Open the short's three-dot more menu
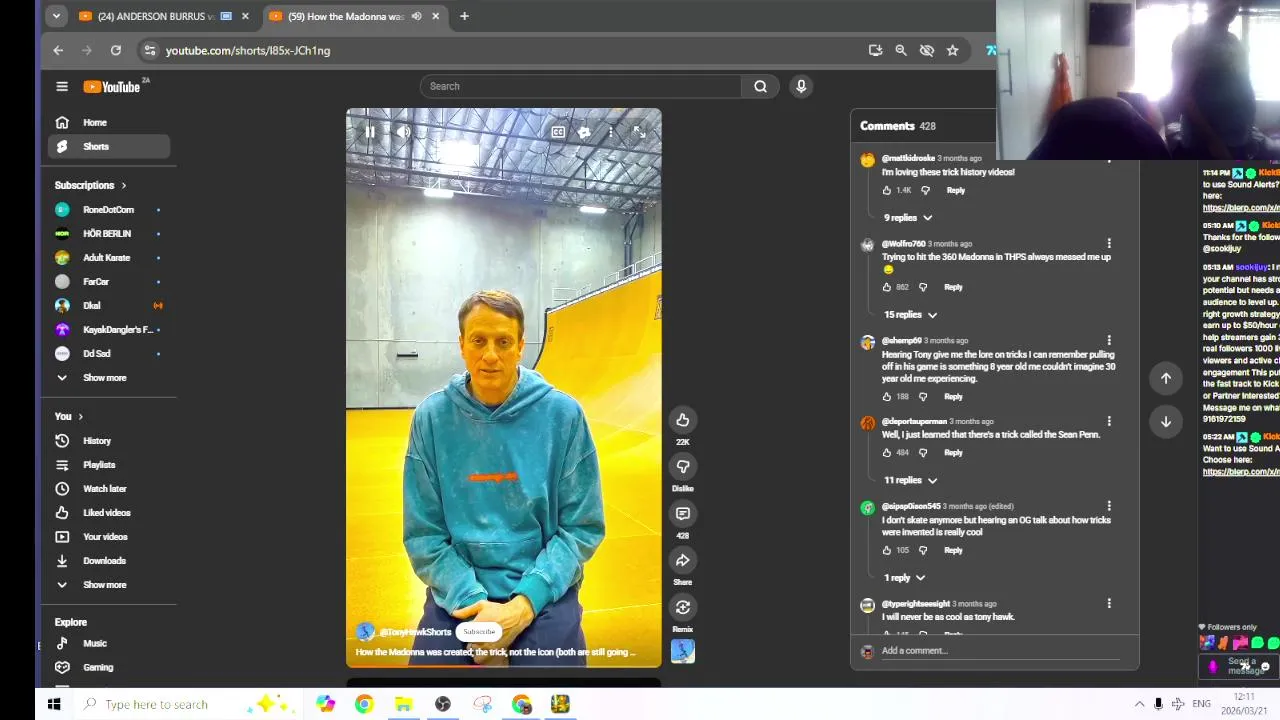The image size is (1280, 720). click(x=611, y=132)
